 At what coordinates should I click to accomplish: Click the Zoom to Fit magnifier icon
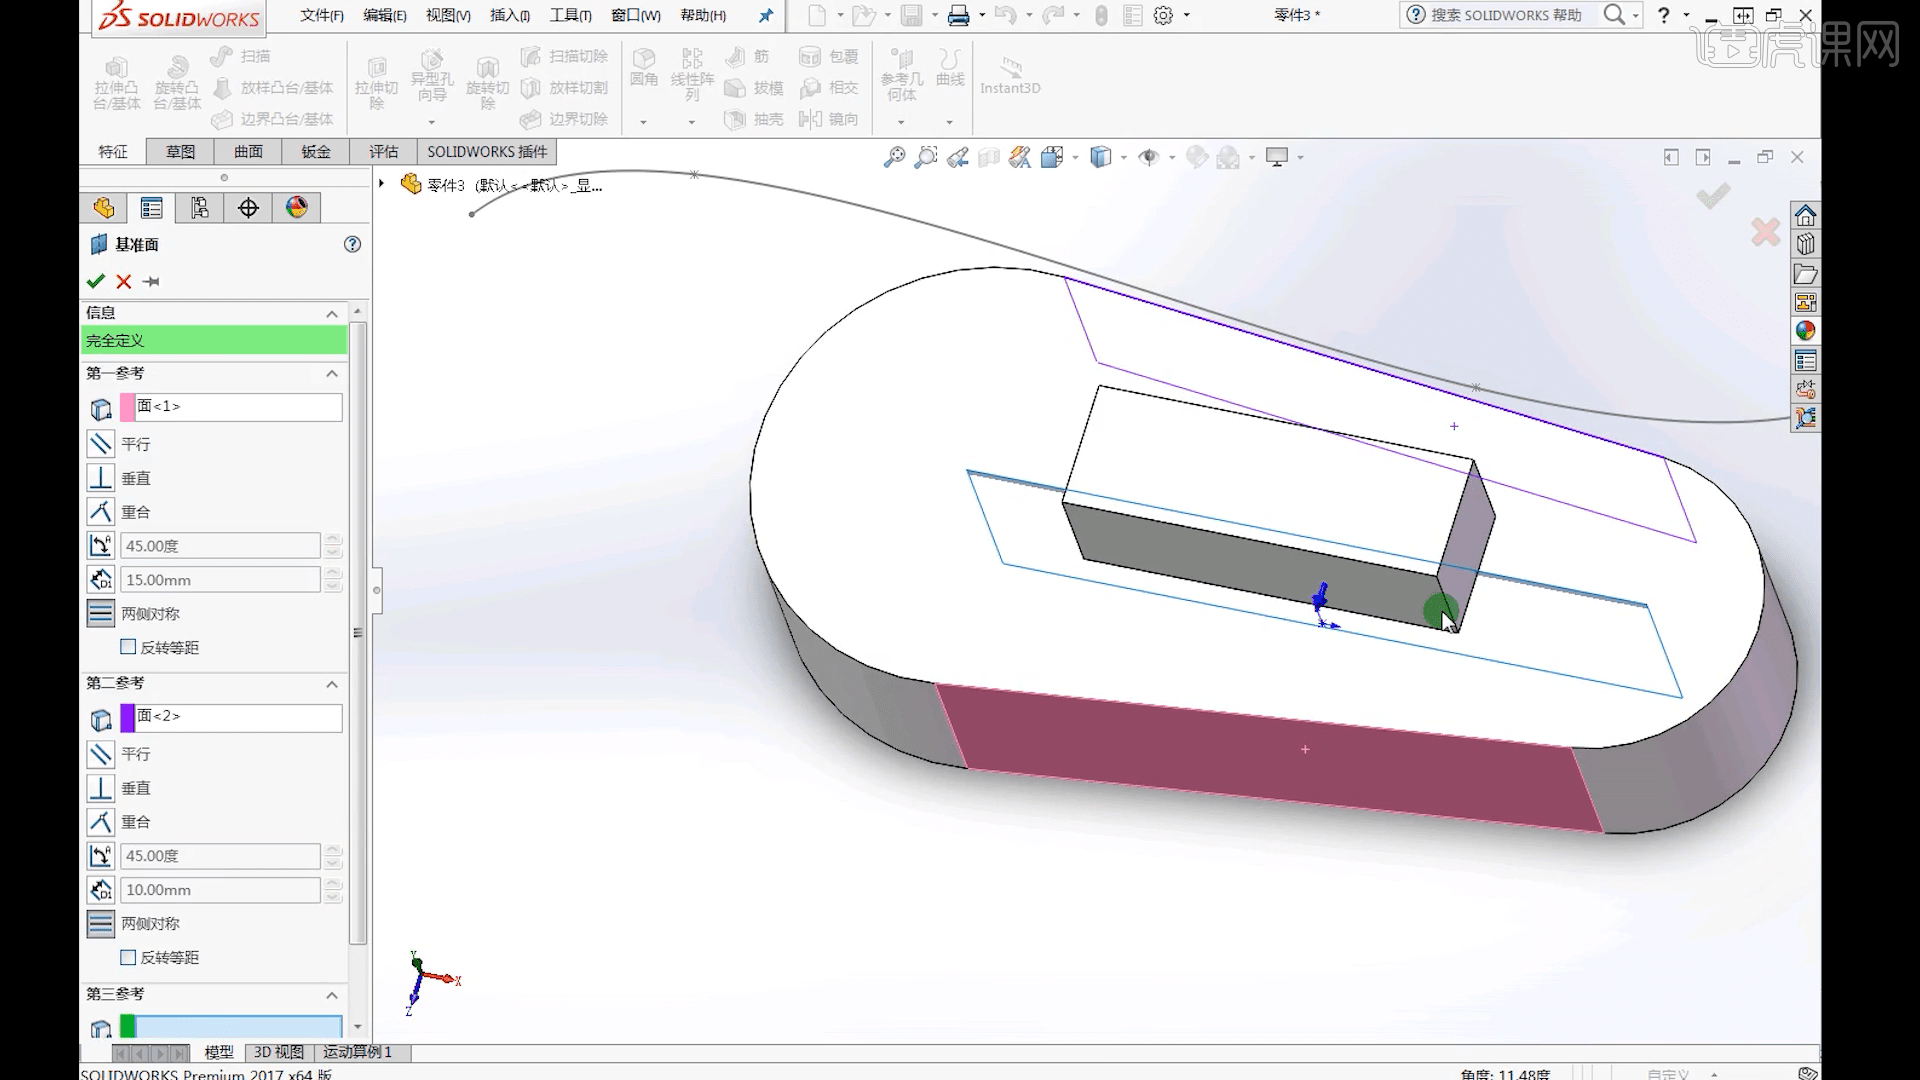point(893,157)
